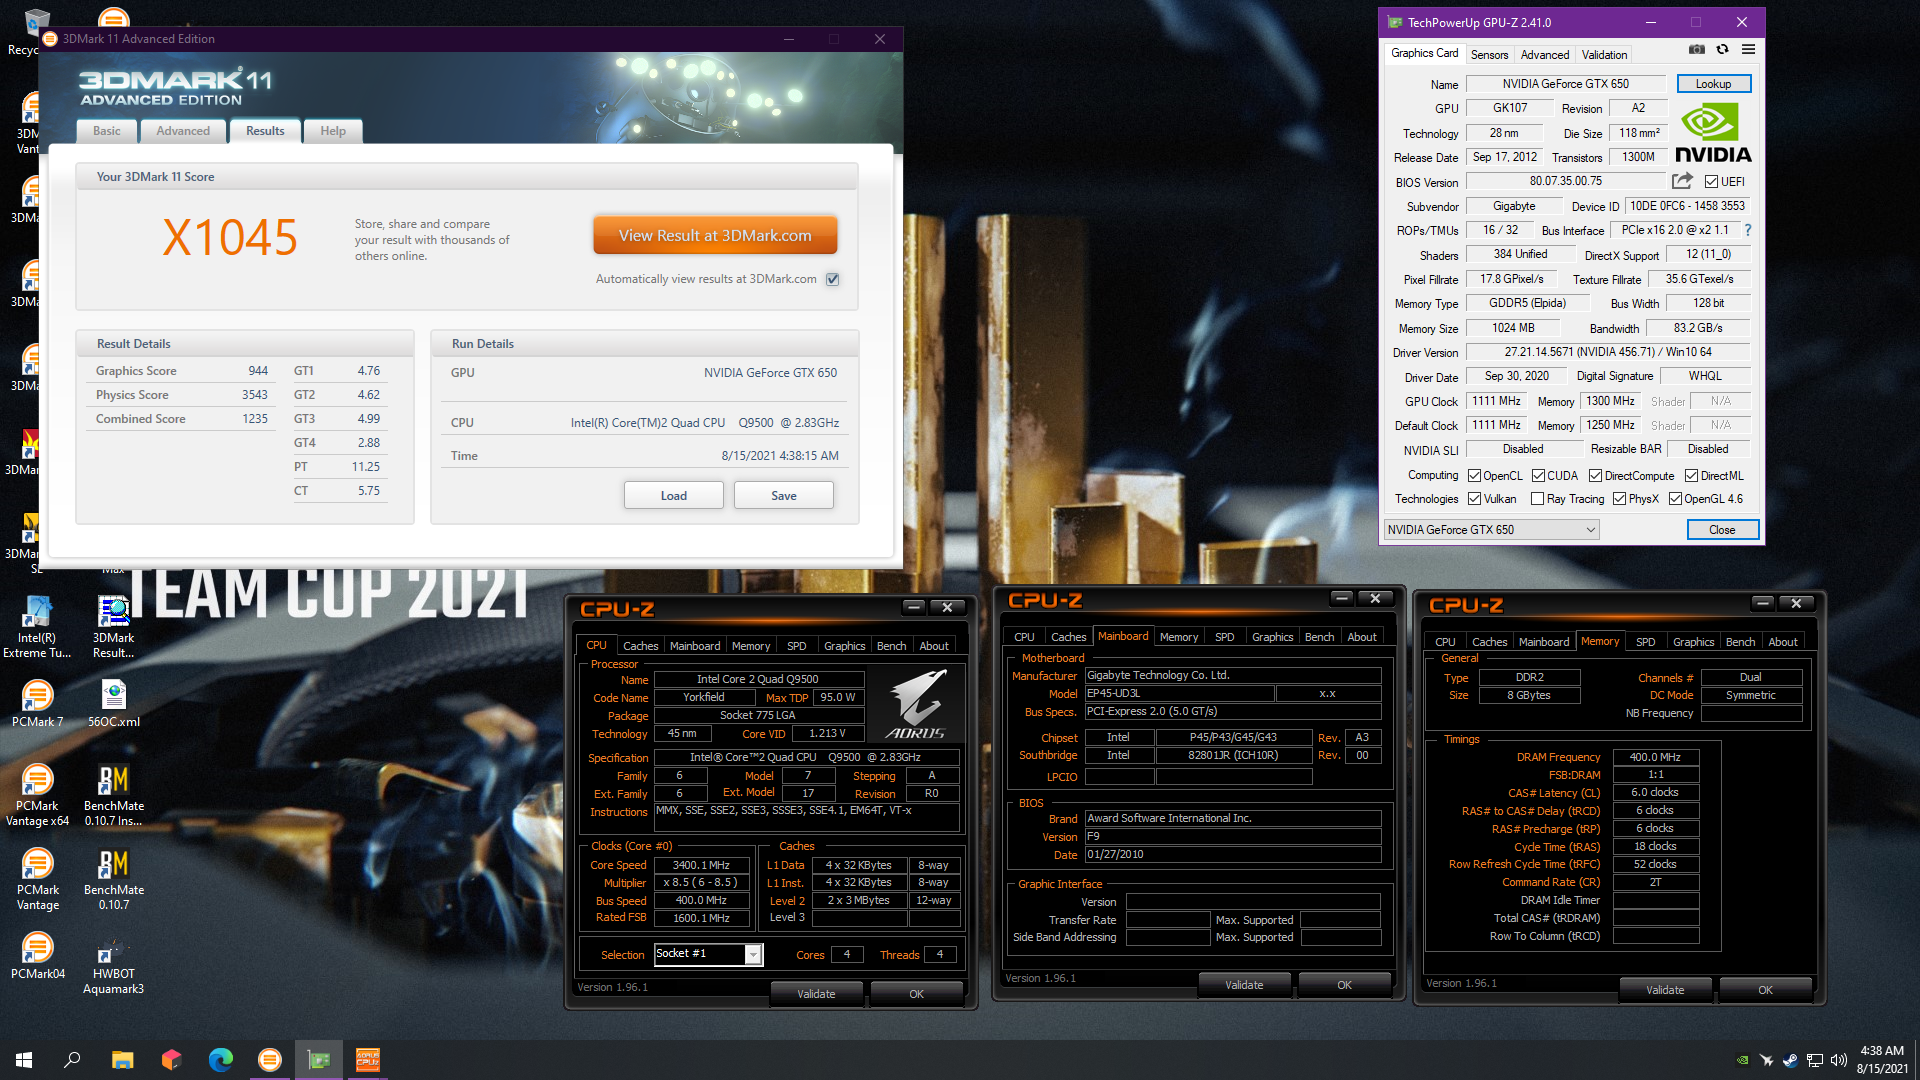Viewport: 1920px width, 1080px height.
Task: Toggle the Vulkan checkbox
Action: [1474, 499]
